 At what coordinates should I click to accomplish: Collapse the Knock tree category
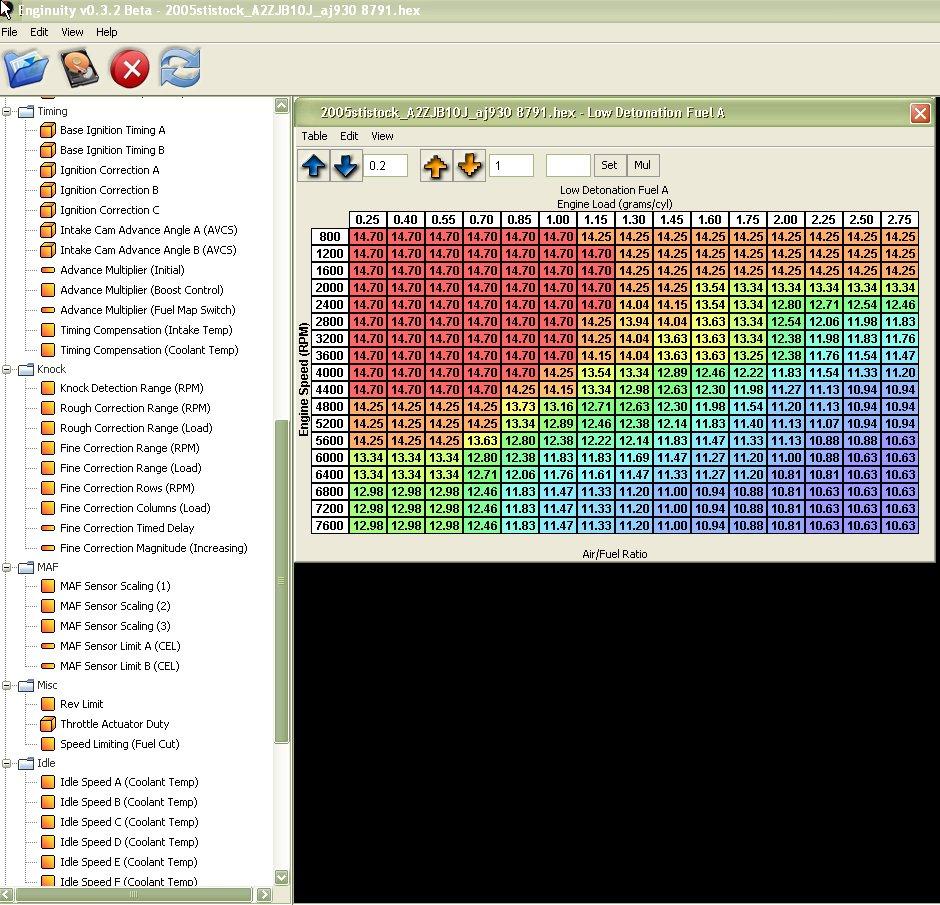click(6, 369)
